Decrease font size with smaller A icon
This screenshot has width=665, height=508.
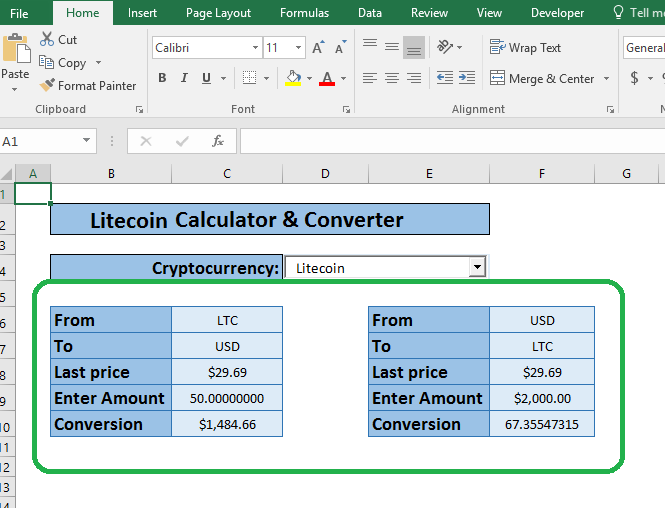click(341, 47)
